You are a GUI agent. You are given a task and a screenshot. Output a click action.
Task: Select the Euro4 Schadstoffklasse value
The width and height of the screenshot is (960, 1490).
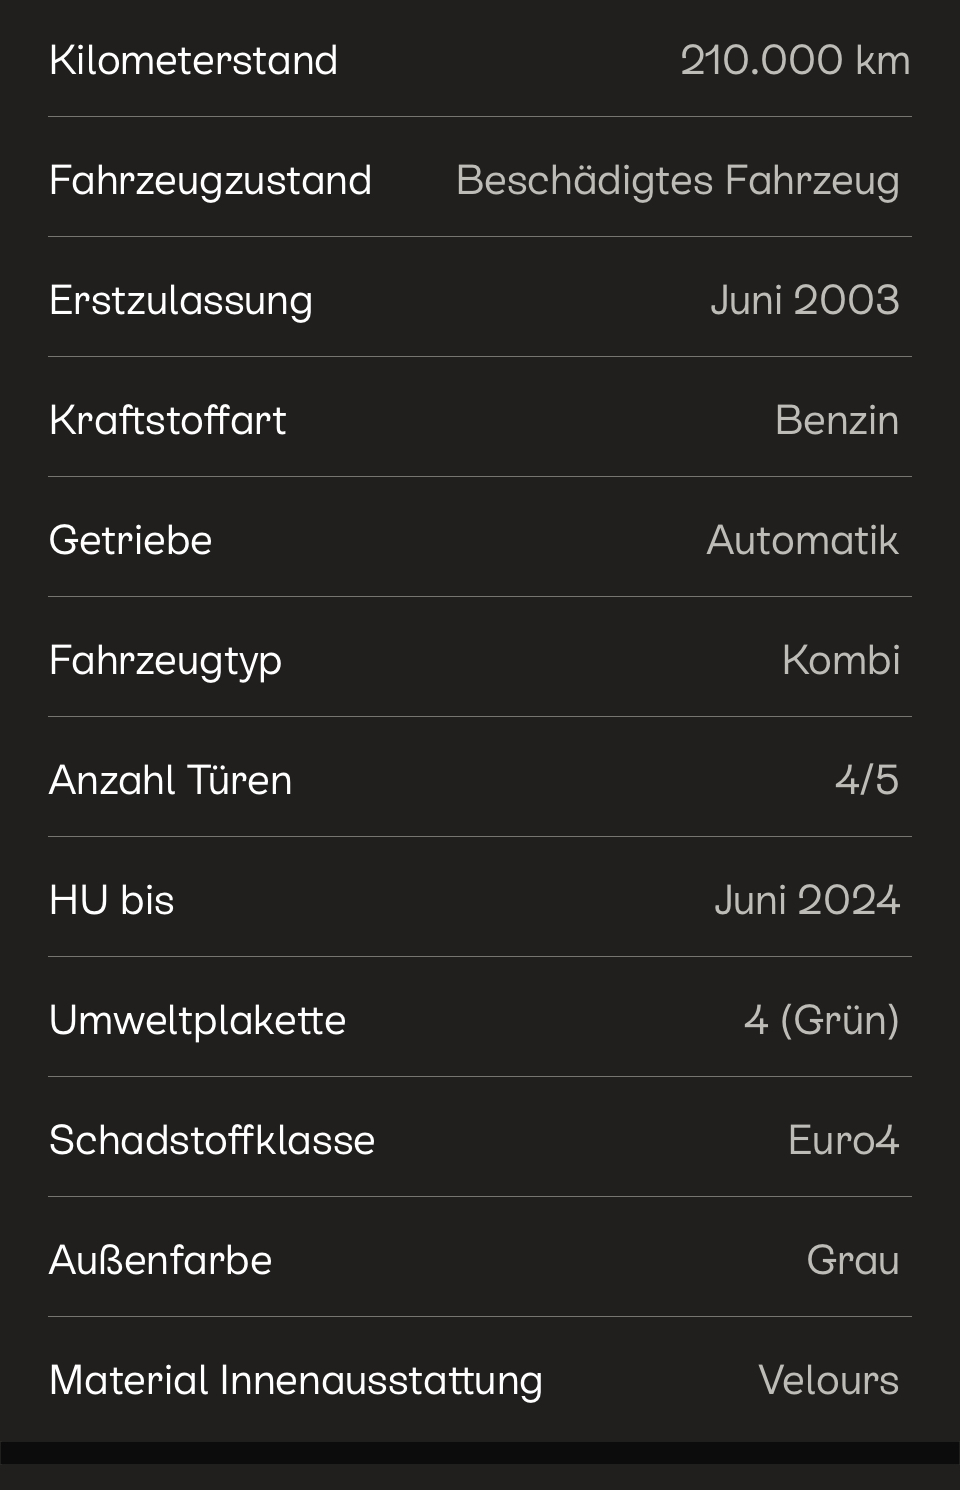coord(843,1141)
